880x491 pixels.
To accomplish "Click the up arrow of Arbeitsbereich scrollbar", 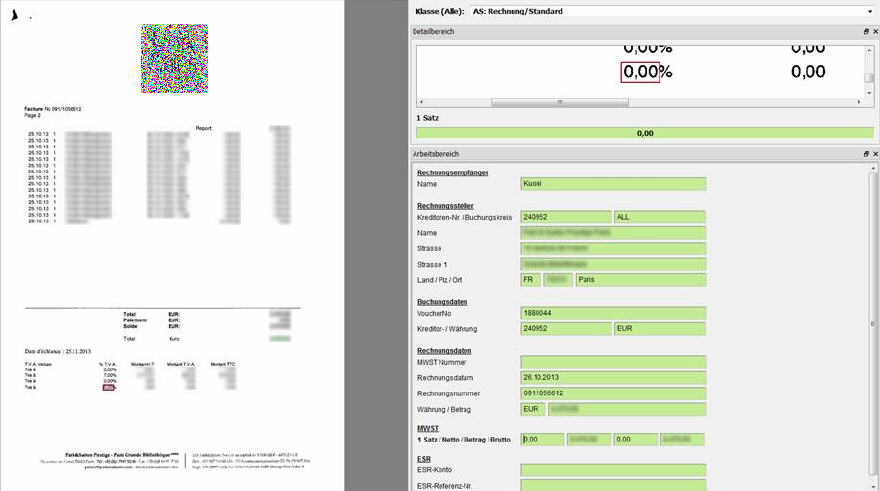I will 873,169.
